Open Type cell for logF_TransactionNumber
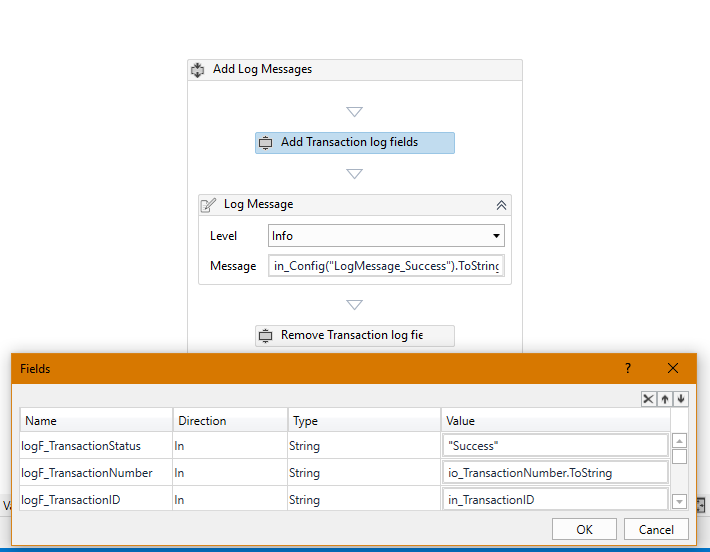Screen dimensions: 710x552 [364, 473]
